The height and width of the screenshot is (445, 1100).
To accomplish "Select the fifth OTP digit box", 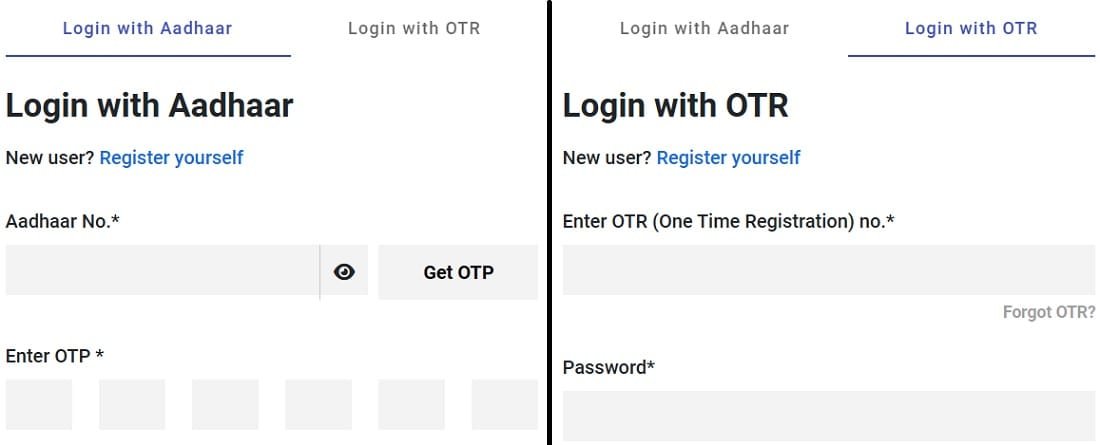I will click(411, 405).
